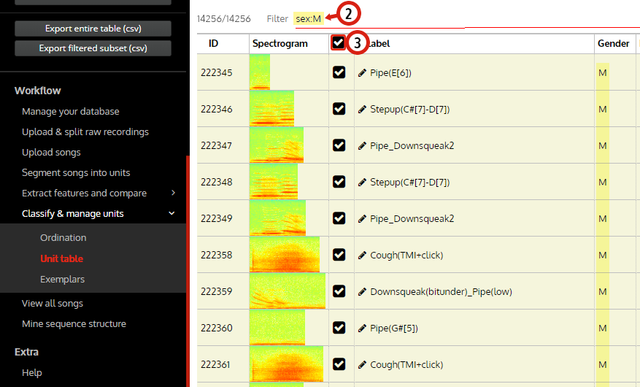This screenshot has width=640, height=387.
Task: Open the Ordination view
Action: point(63,238)
